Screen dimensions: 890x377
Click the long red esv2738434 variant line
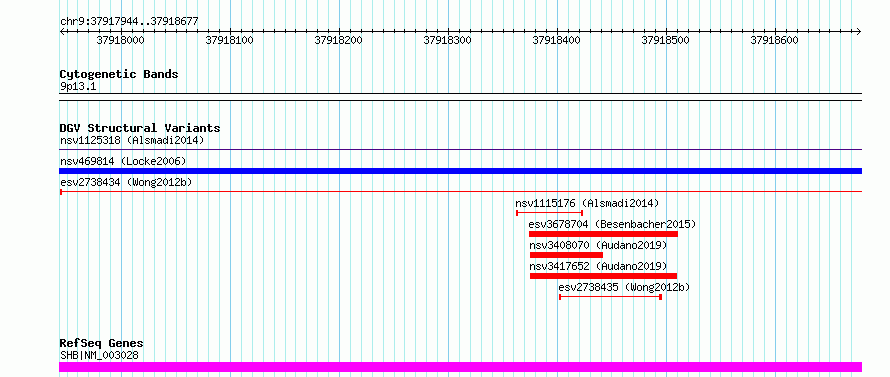460,192
